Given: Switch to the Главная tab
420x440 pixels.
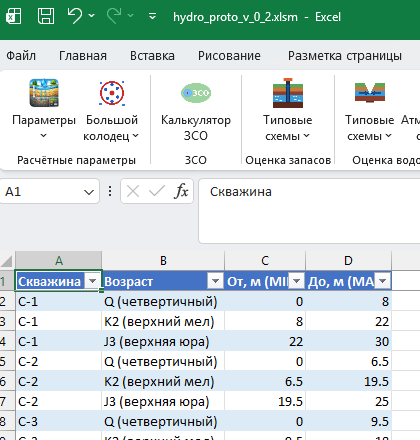Looking at the screenshot, I should [x=83, y=56].
